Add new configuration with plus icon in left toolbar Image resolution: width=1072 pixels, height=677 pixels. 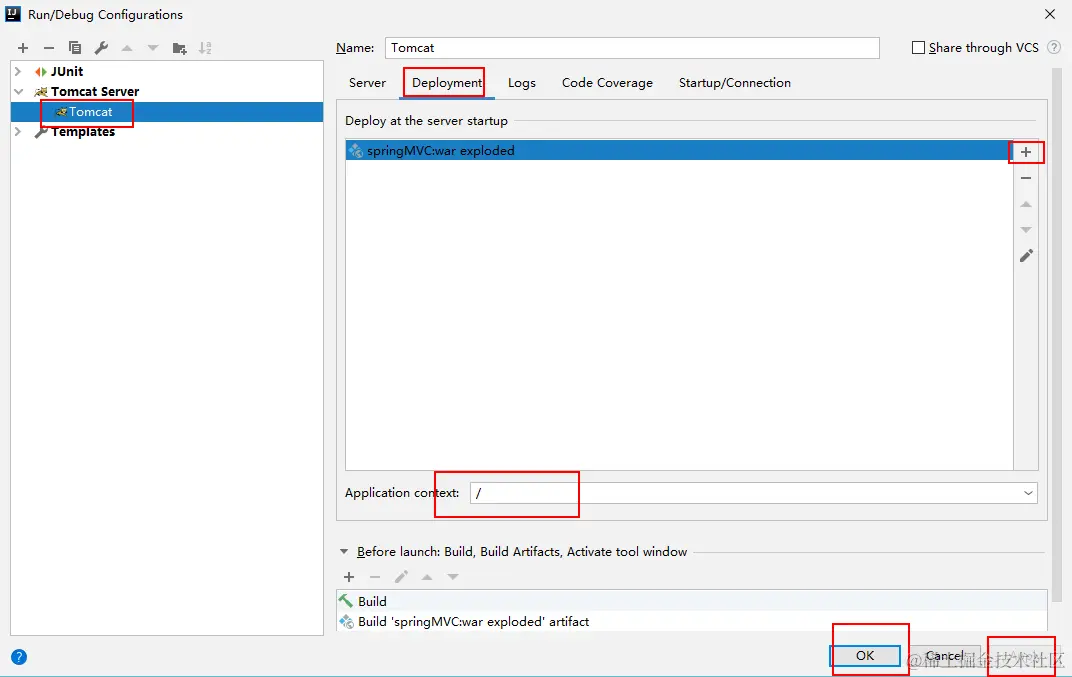click(x=23, y=48)
